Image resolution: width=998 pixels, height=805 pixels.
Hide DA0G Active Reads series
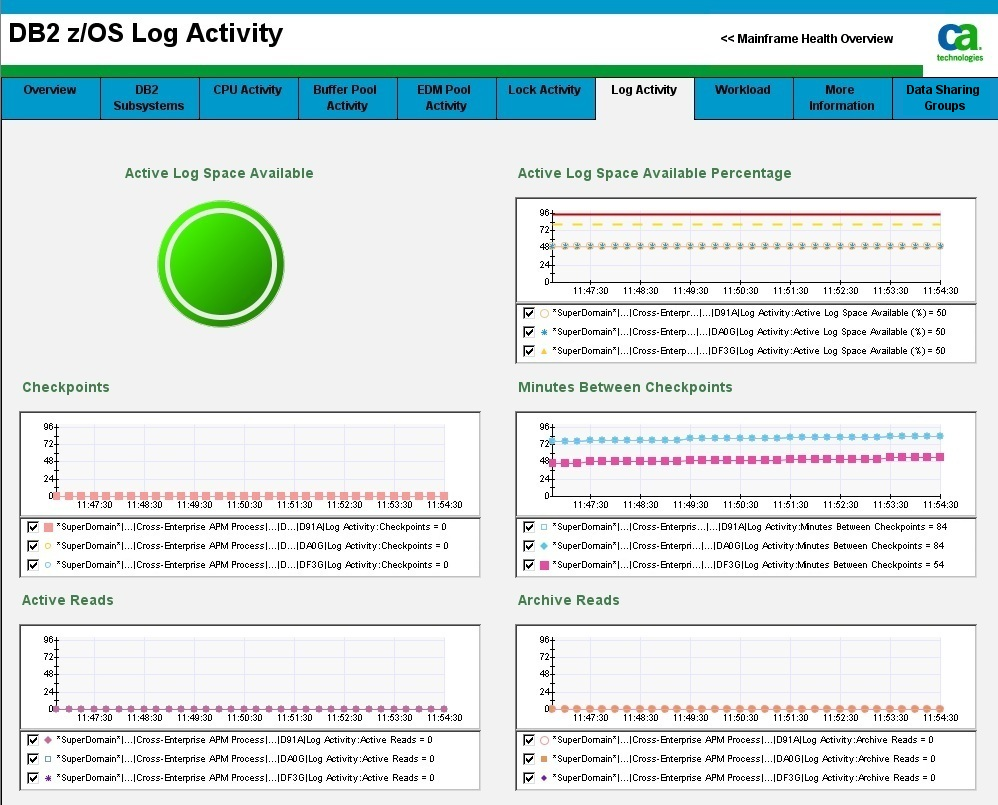(33, 759)
